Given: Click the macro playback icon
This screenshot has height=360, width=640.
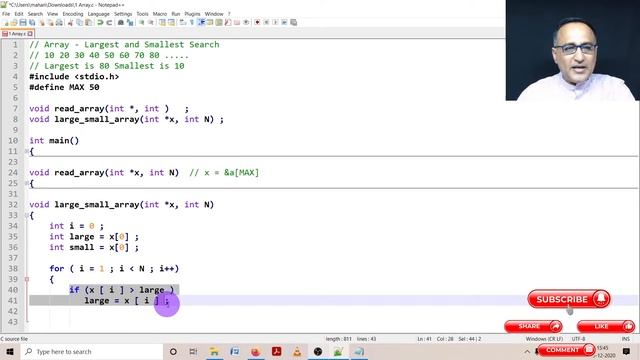Looking at the screenshot, I should point(275,22).
